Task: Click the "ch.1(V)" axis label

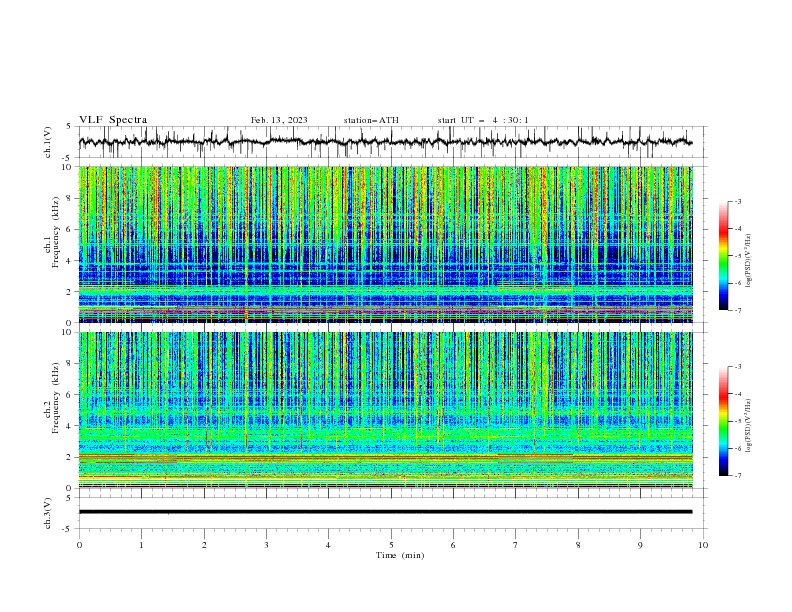Action: coord(48,142)
